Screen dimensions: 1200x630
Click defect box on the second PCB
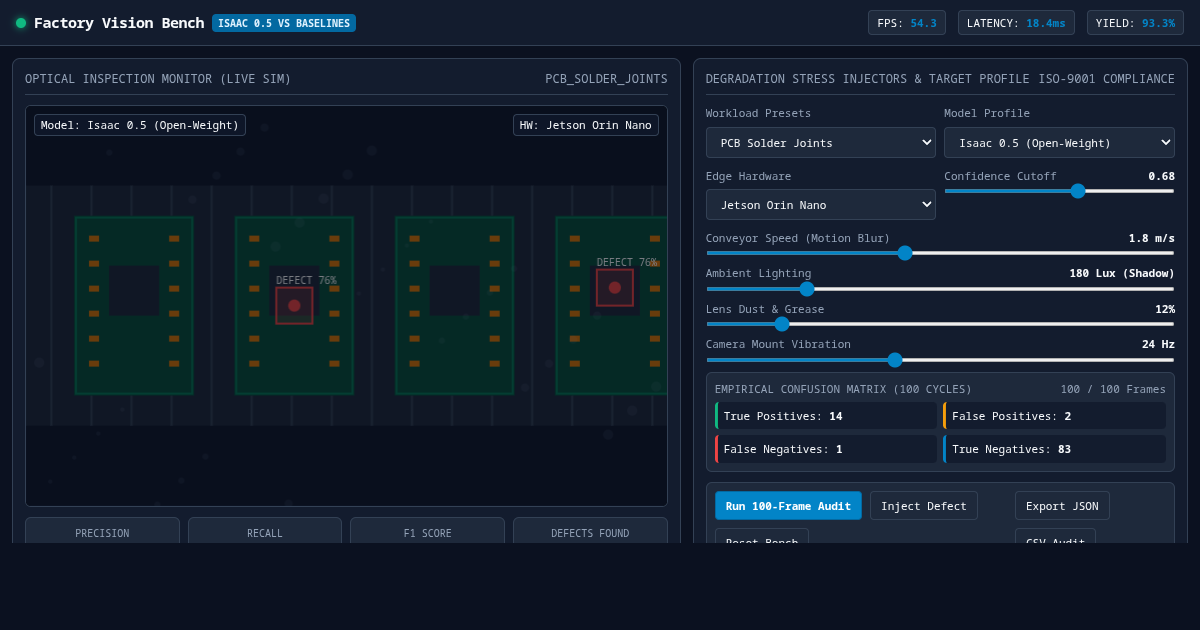(294, 306)
